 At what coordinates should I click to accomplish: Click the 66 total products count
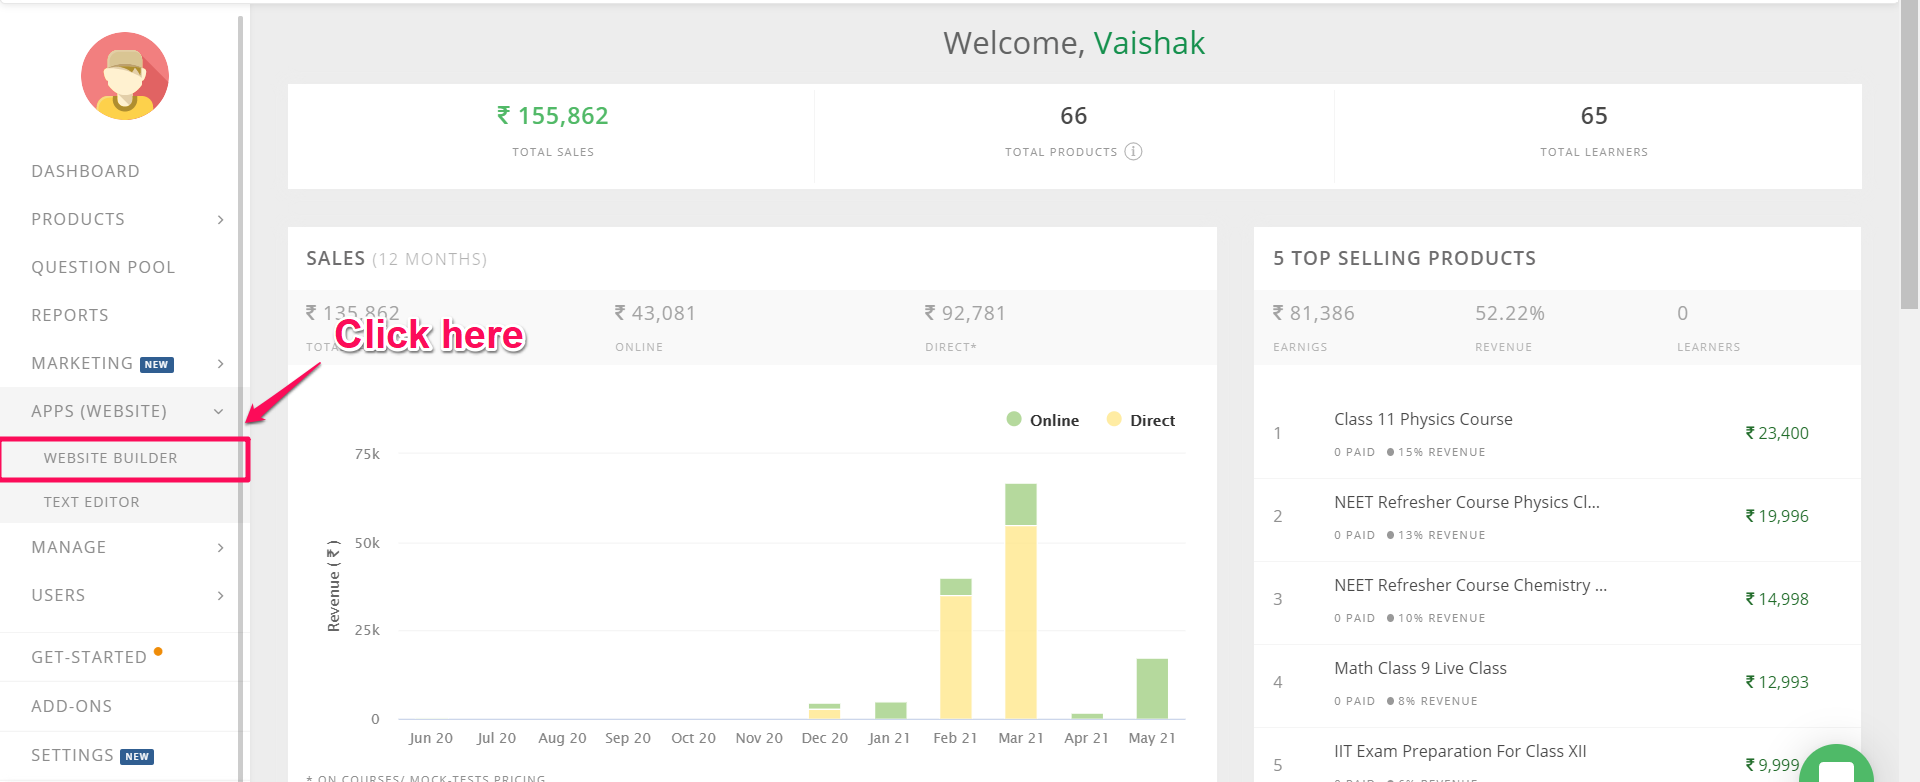tap(1073, 116)
